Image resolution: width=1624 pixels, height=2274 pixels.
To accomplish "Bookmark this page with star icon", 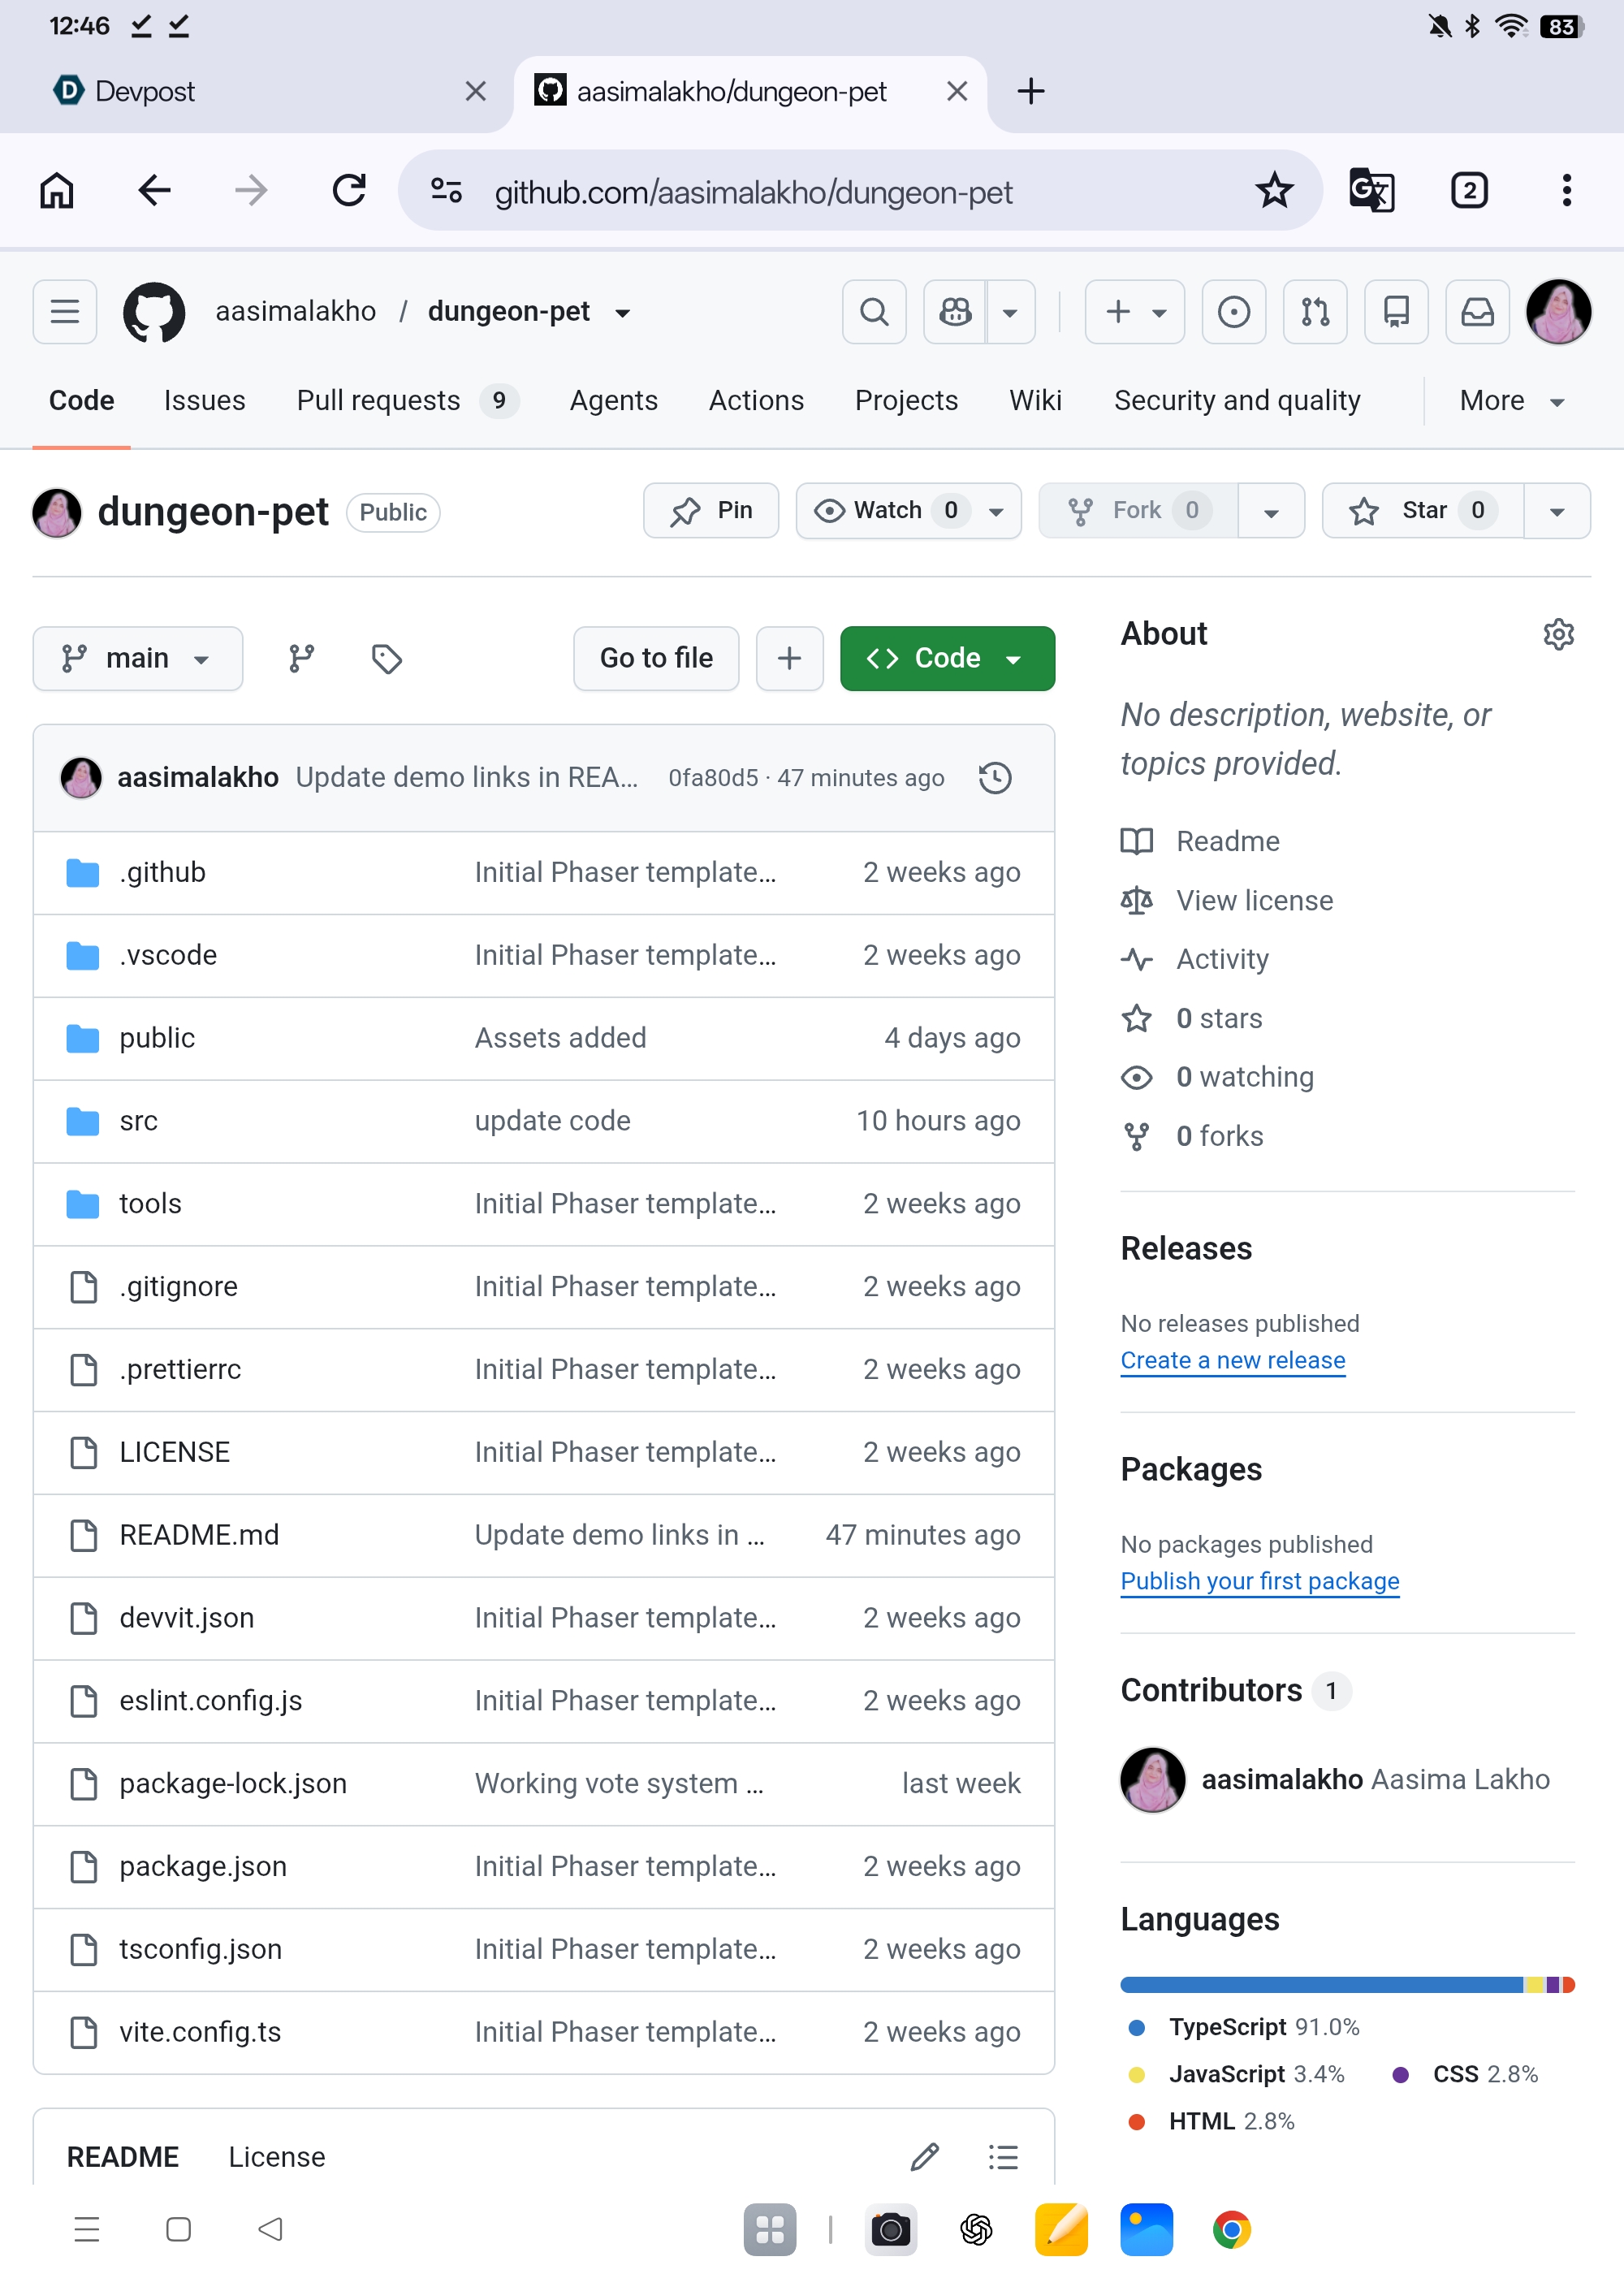I will coord(1274,190).
